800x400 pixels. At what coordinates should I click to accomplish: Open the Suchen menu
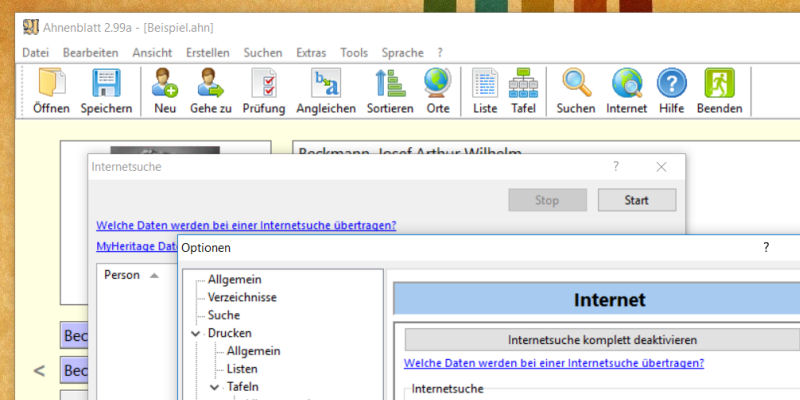point(263,53)
